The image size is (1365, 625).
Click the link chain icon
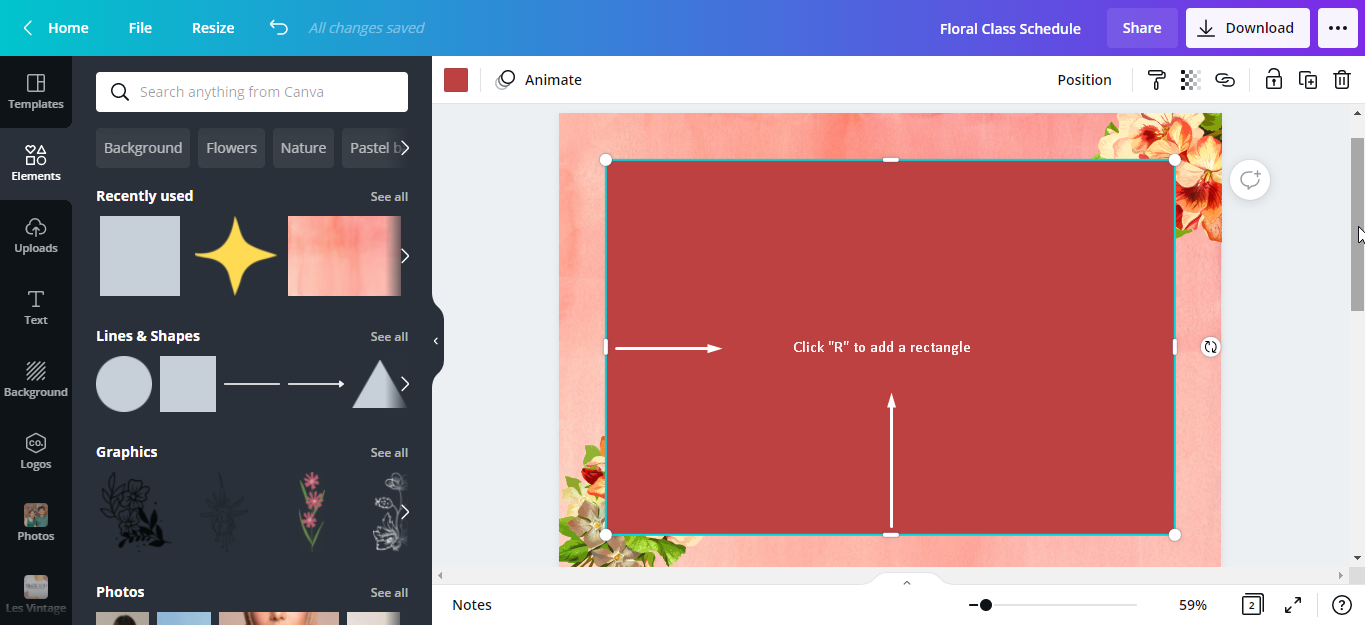pos(1225,80)
